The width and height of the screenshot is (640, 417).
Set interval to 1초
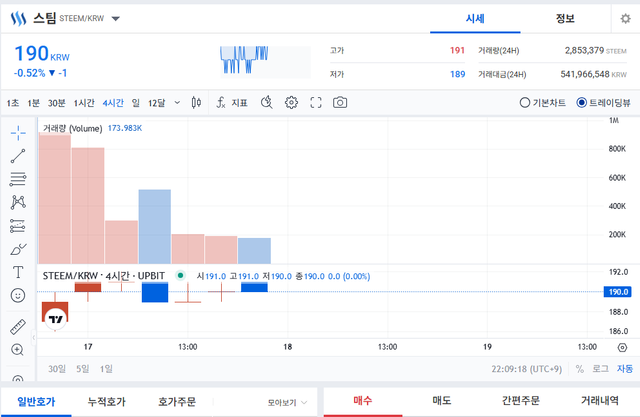point(13,103)
